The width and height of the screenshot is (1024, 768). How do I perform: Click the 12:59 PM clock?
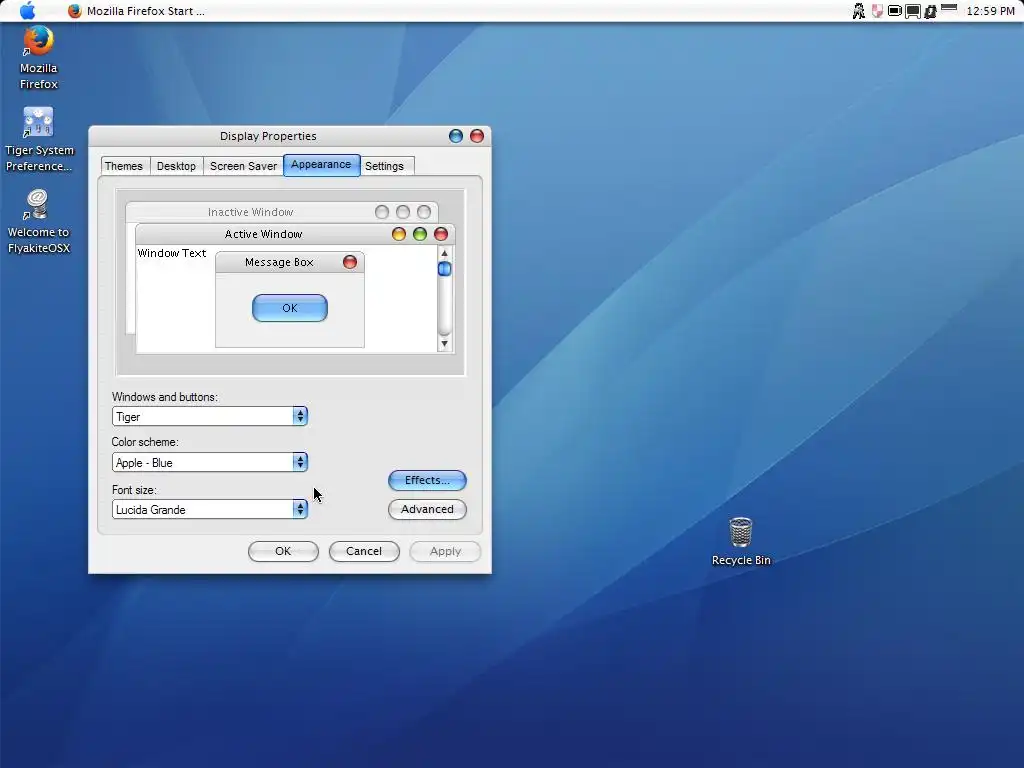click(990, 11)
